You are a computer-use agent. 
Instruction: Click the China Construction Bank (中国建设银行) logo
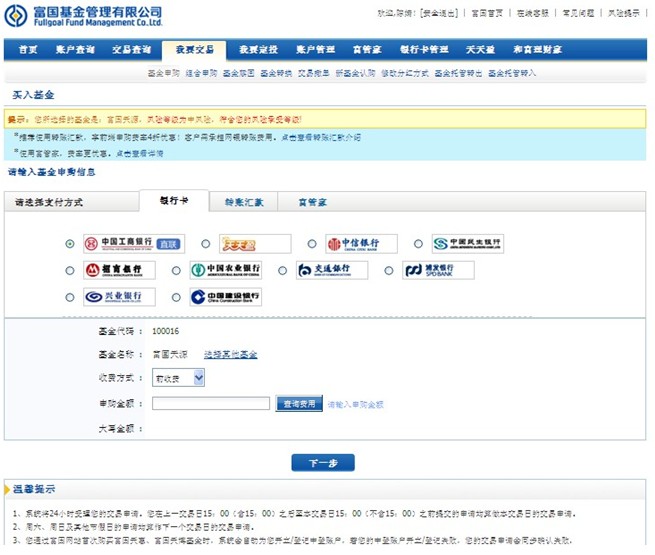[x=226, y=297]
